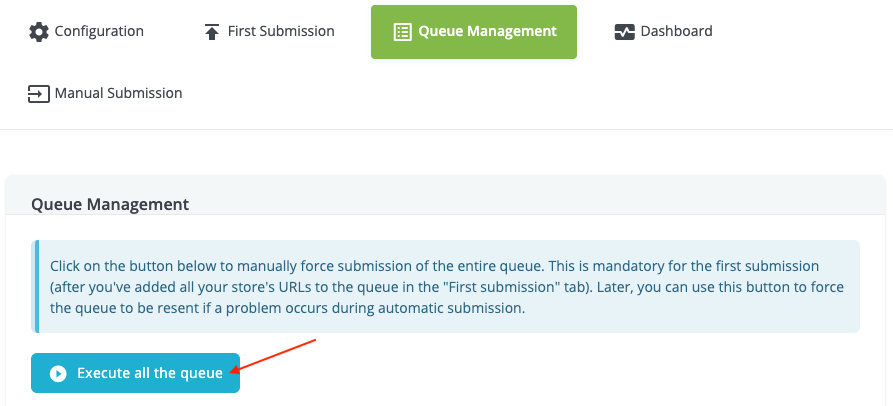This screenshot has width=893, height=406.
Task: Click the blue info notice text
Action: tap(447, 288)
